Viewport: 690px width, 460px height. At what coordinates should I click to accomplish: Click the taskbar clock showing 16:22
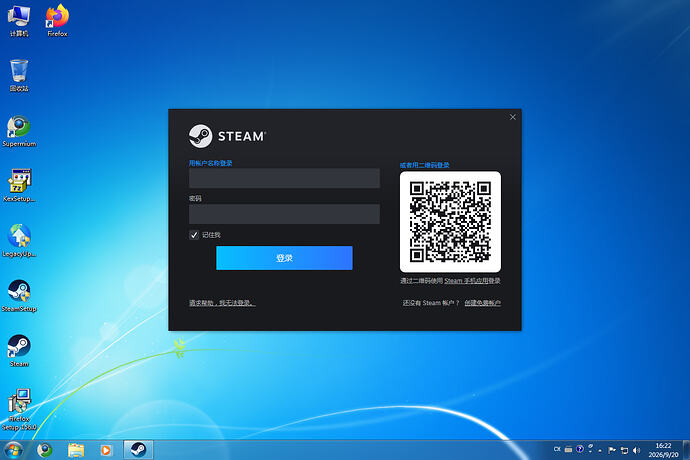point(663,450)
